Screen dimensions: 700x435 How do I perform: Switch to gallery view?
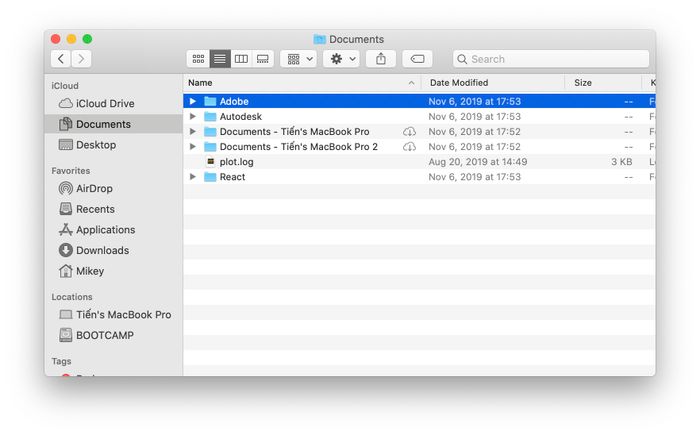(x=262, y=59)
